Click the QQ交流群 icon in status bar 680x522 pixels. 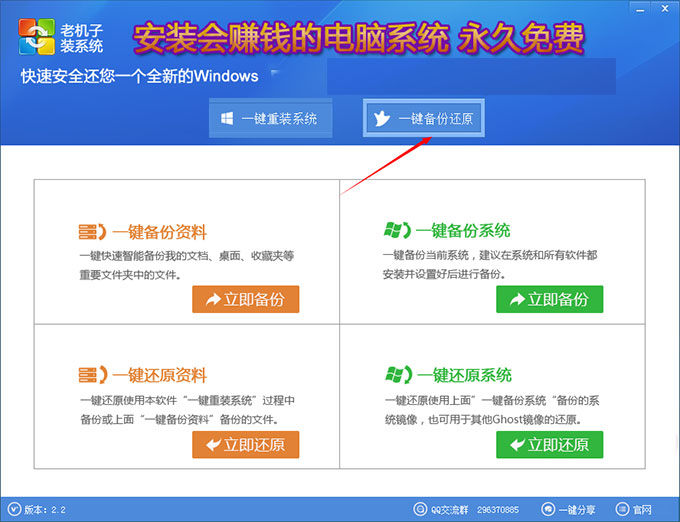420,509
